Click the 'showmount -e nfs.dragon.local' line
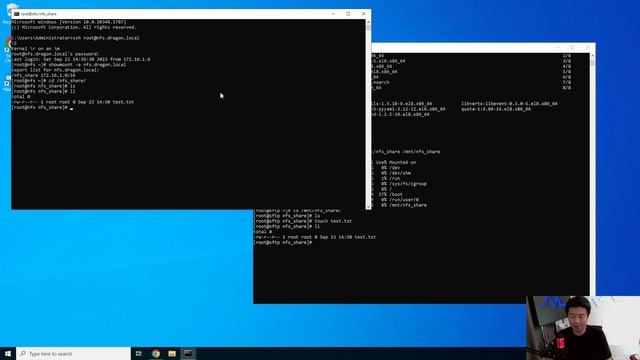 click(x=69, y=64)
